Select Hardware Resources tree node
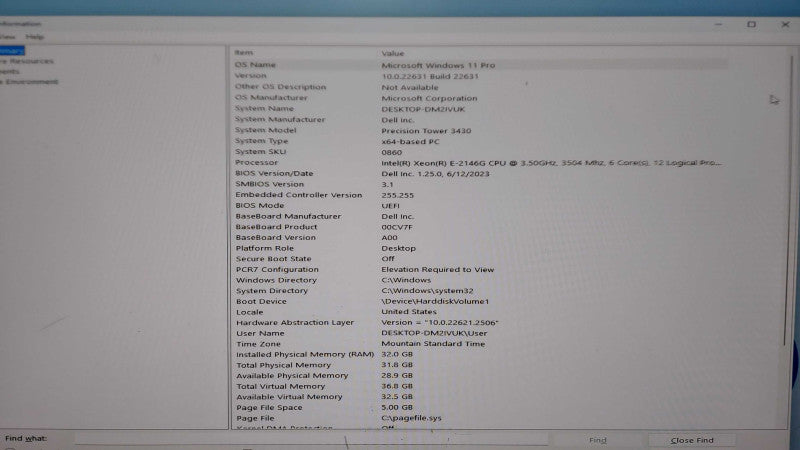The width and height of the screenshot is (800, 450). [x=27, y=61]
